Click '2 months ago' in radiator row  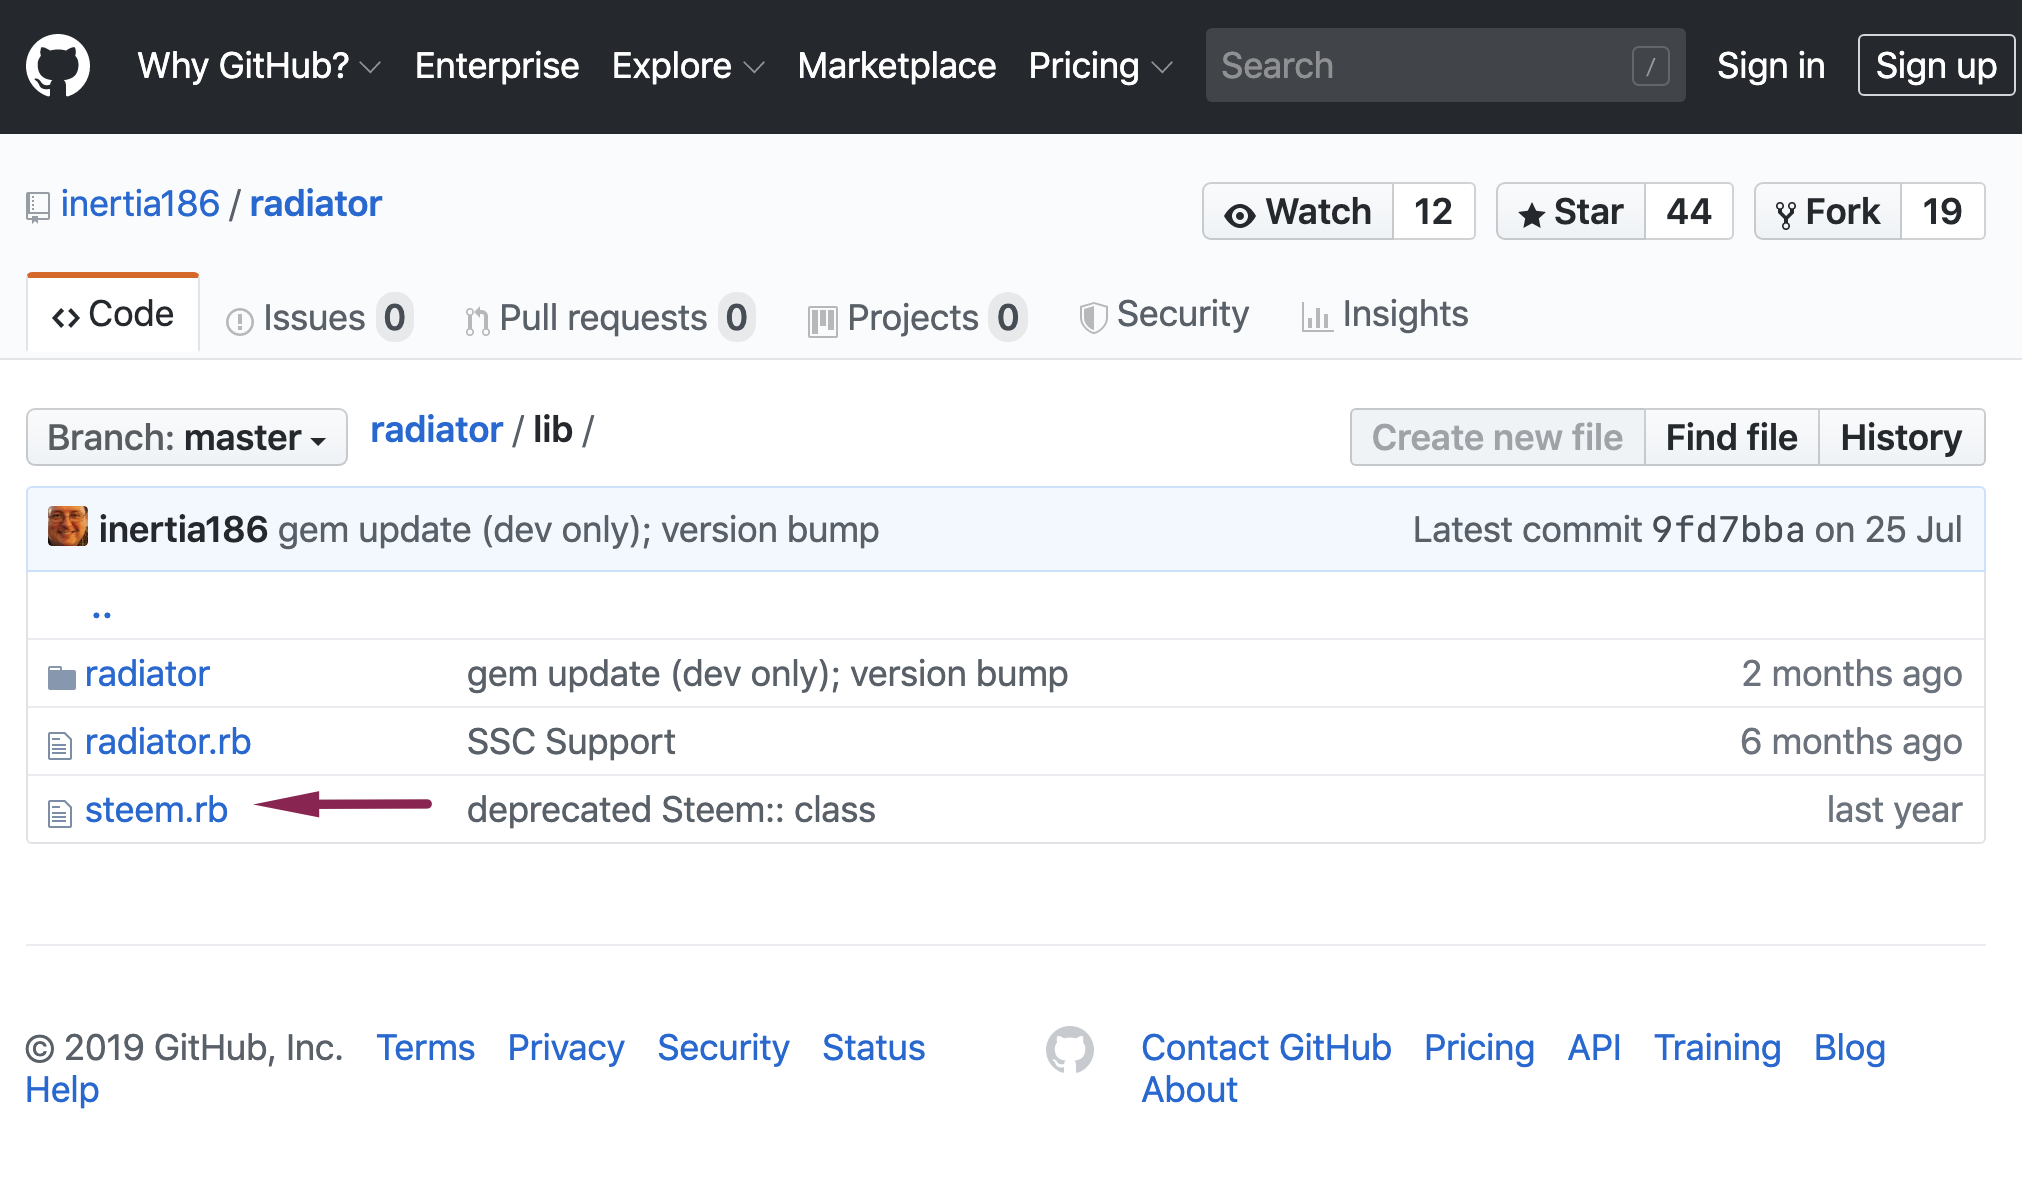click(1852, 674)
